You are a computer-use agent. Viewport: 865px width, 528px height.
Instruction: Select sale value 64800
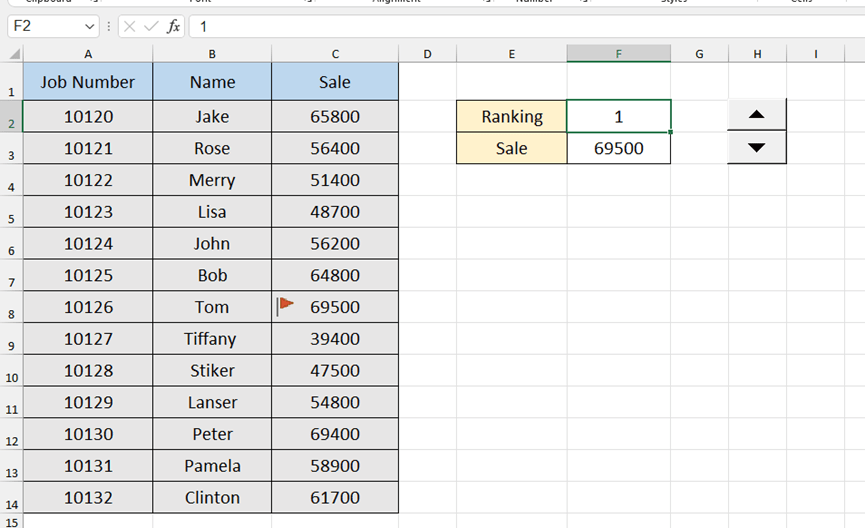pyautogui.click(x=335, y=275)
